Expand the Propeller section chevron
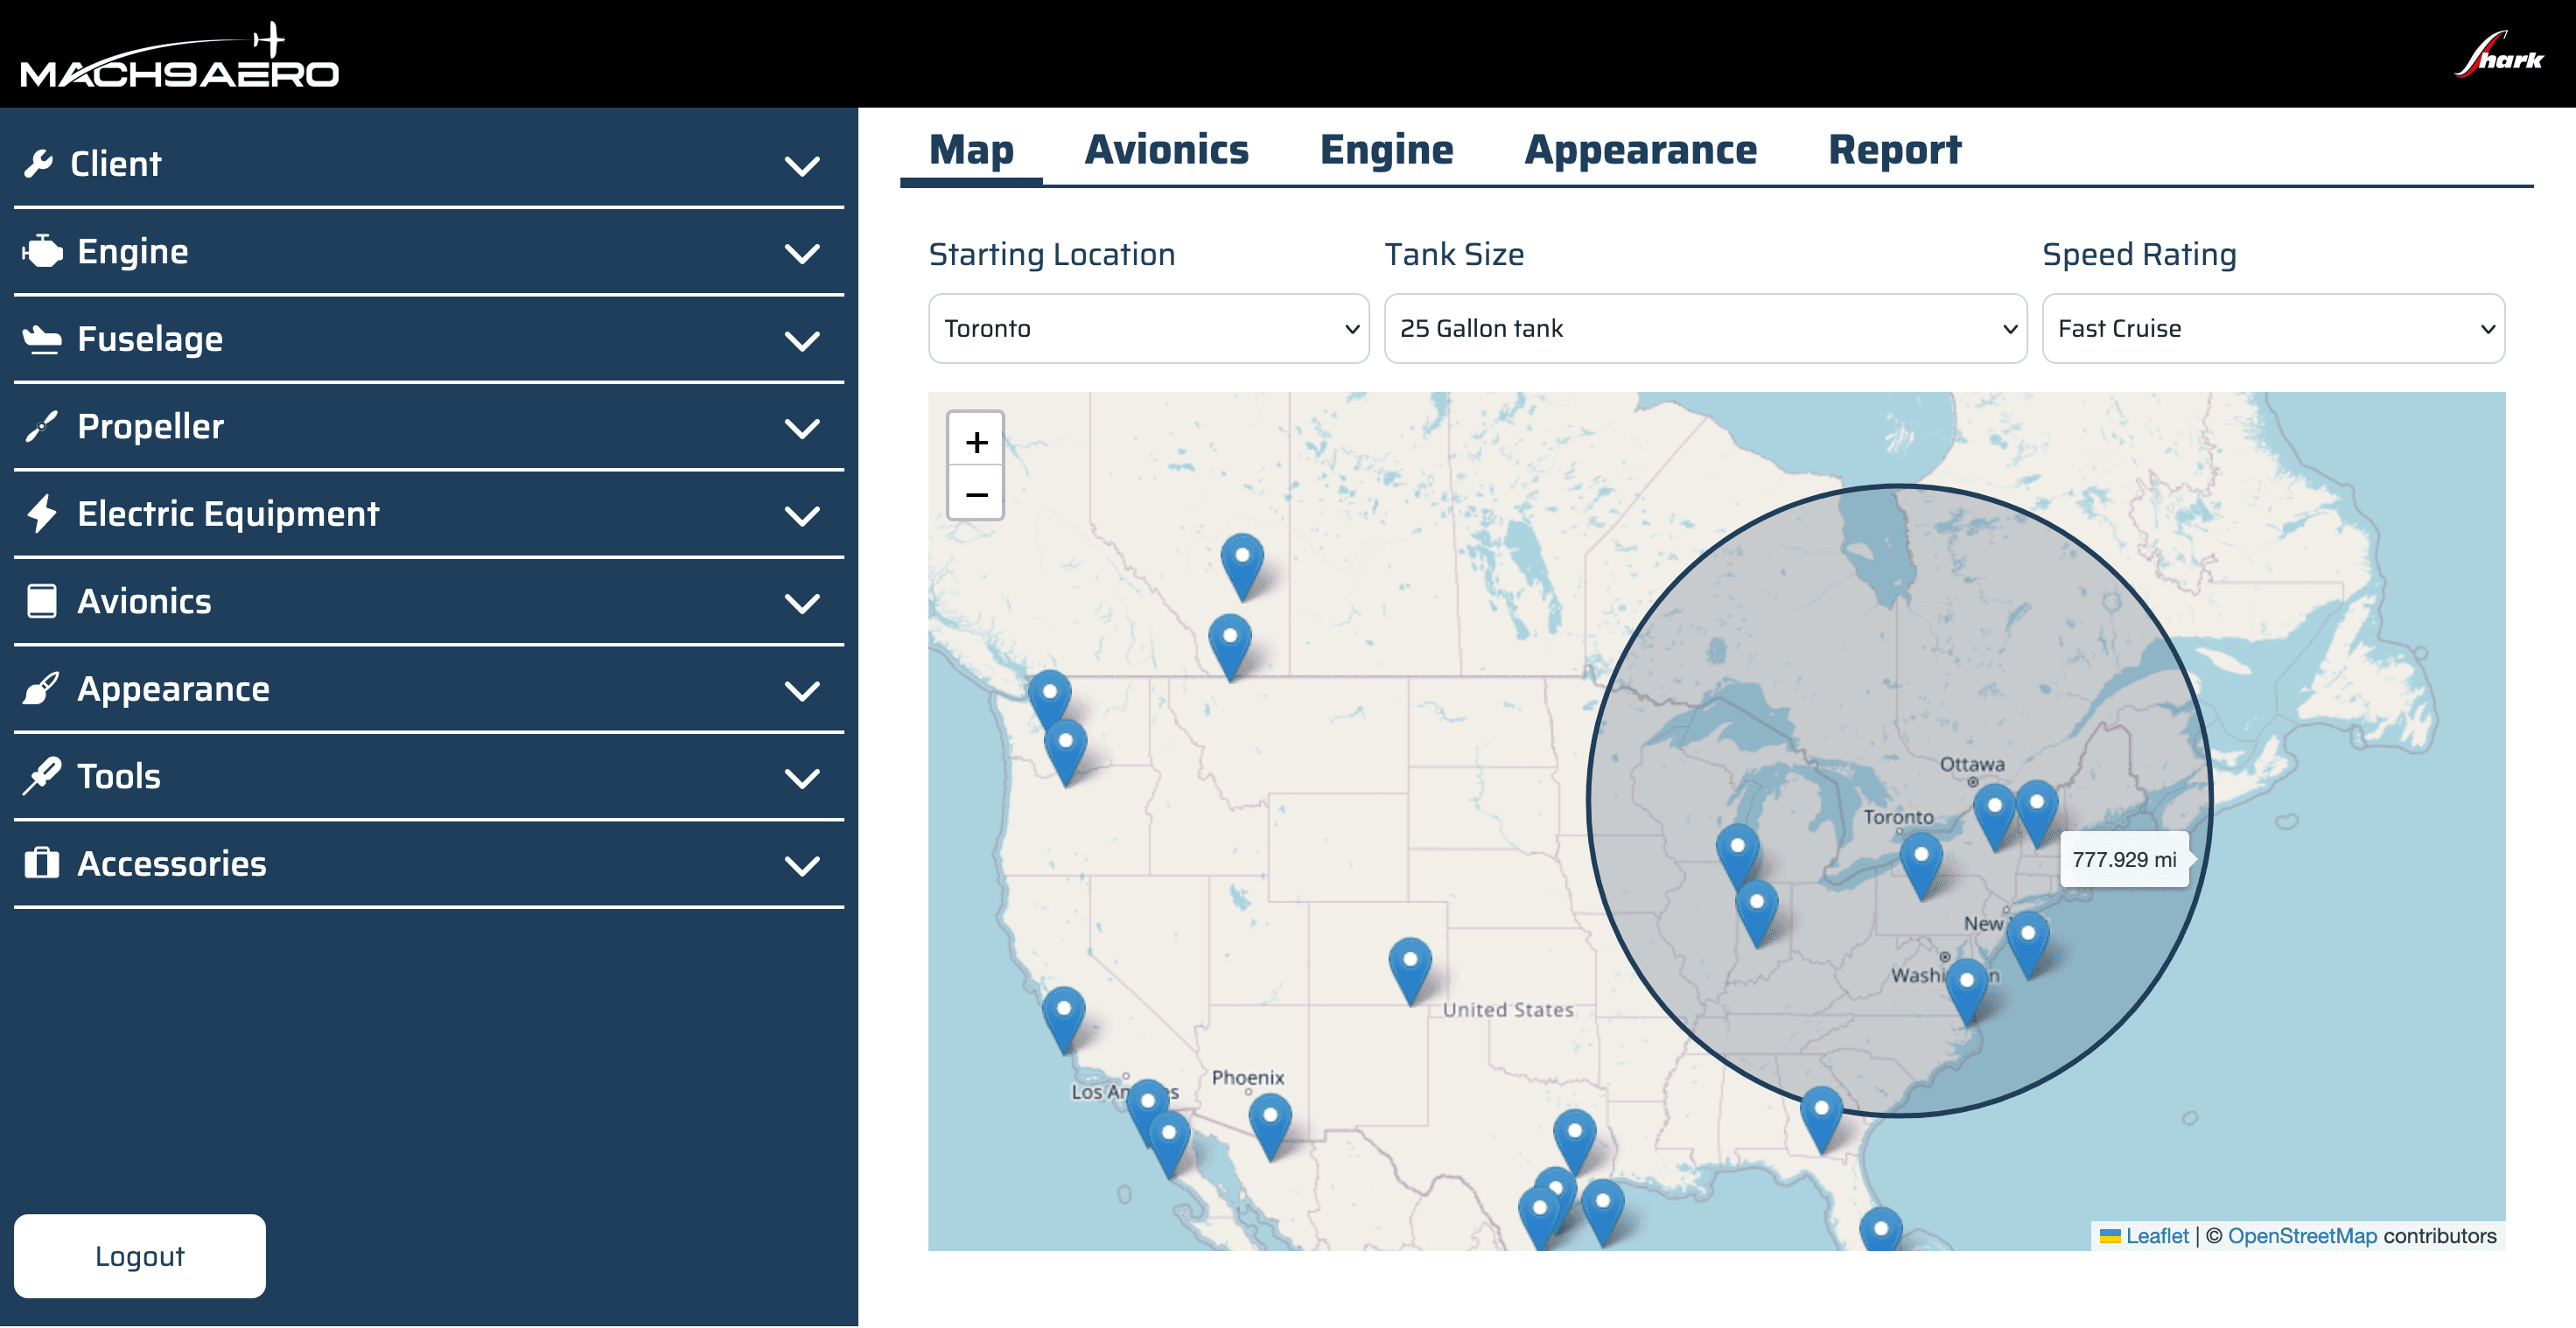 802,428
